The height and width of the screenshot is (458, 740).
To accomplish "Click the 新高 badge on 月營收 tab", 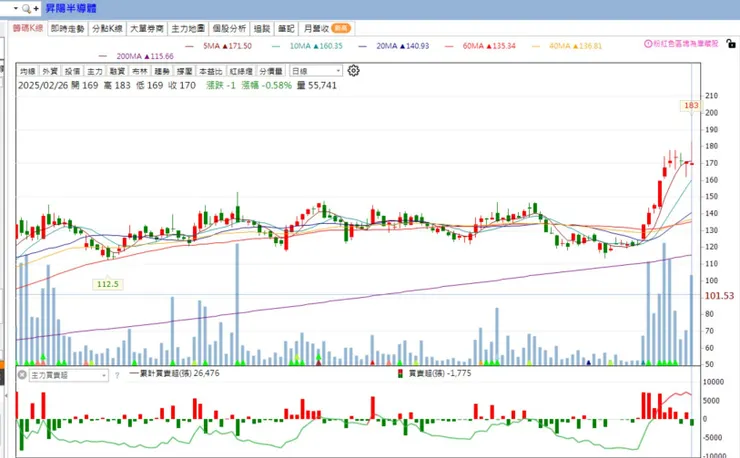I will (341, 28).
